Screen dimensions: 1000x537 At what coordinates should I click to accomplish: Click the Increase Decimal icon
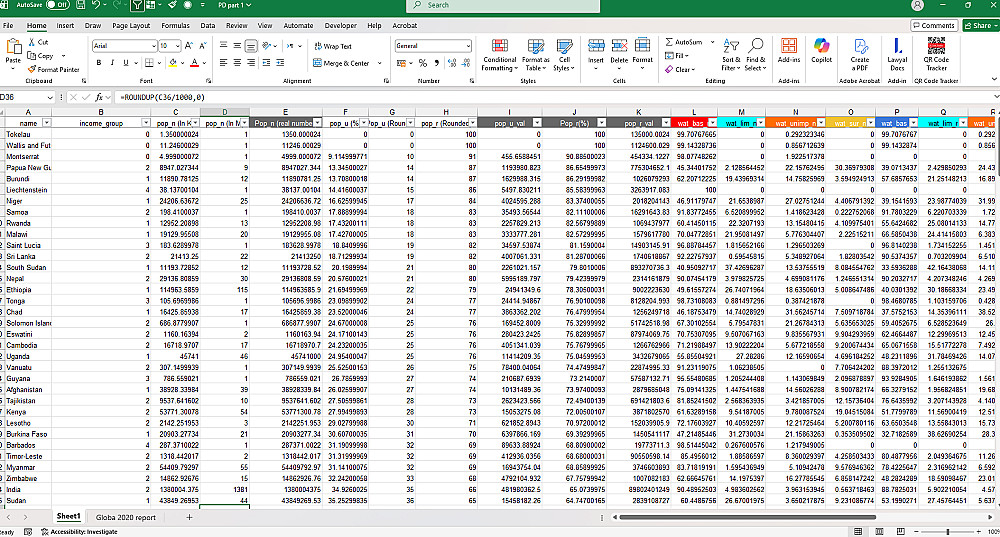coord(452,63)
